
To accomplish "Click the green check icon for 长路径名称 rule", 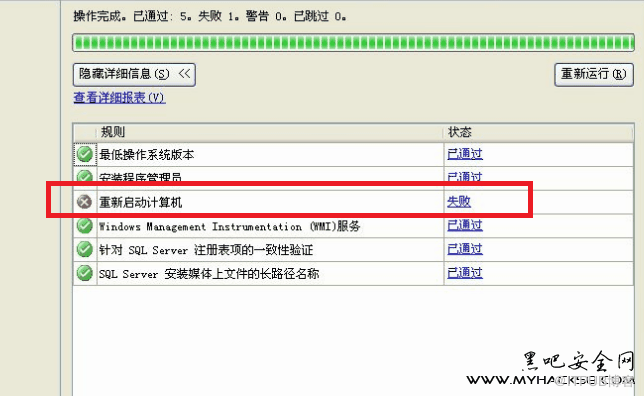I will tap(85, 273).
